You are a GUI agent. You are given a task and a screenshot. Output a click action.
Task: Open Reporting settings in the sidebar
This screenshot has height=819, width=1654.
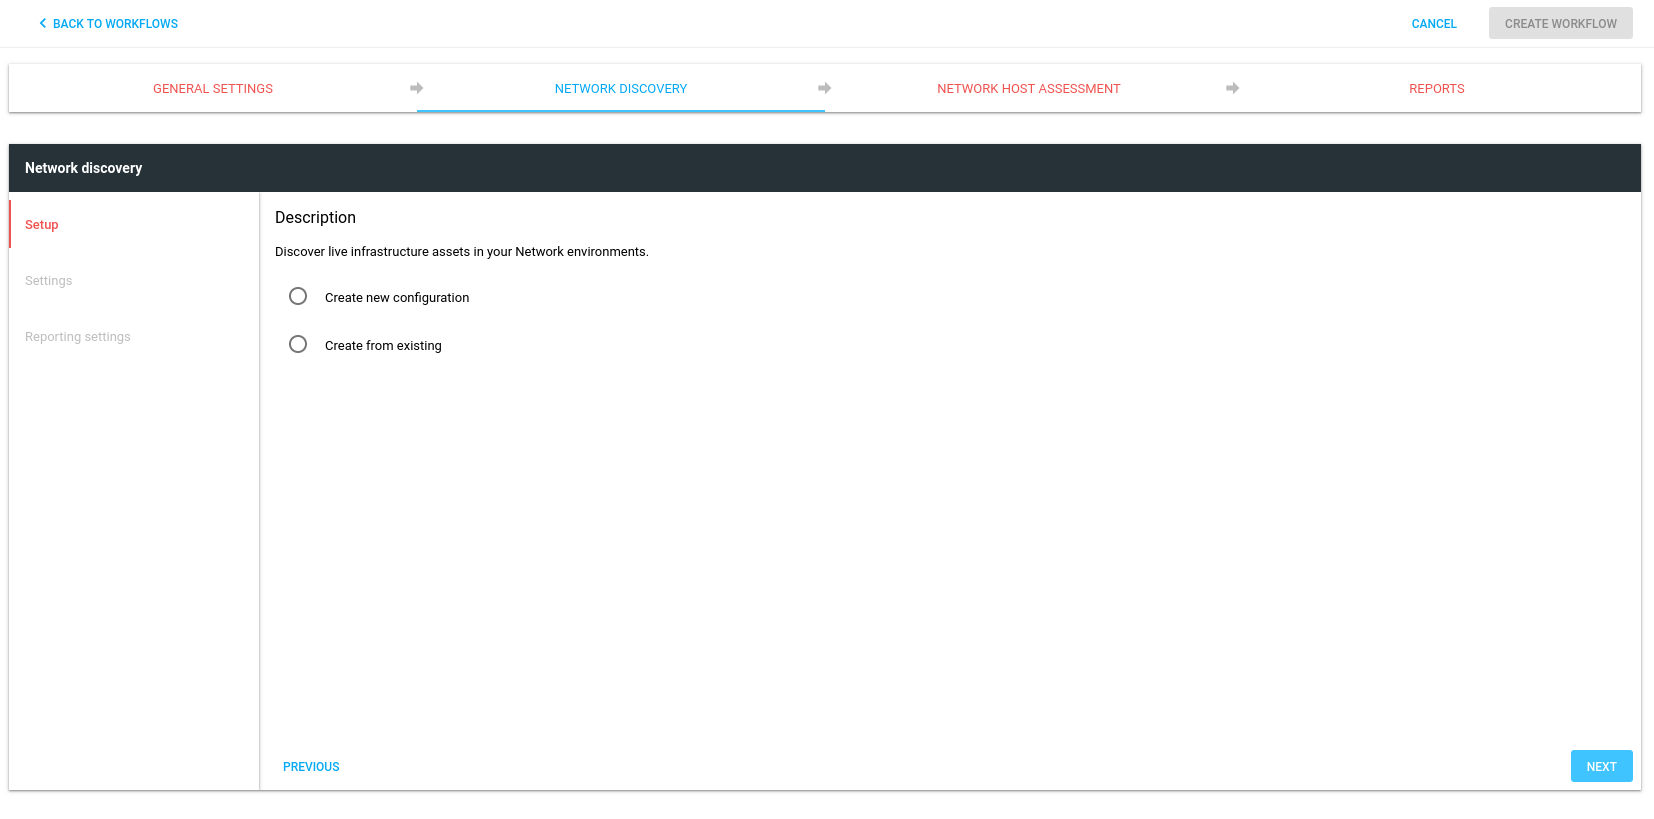[x=78, y=337]
